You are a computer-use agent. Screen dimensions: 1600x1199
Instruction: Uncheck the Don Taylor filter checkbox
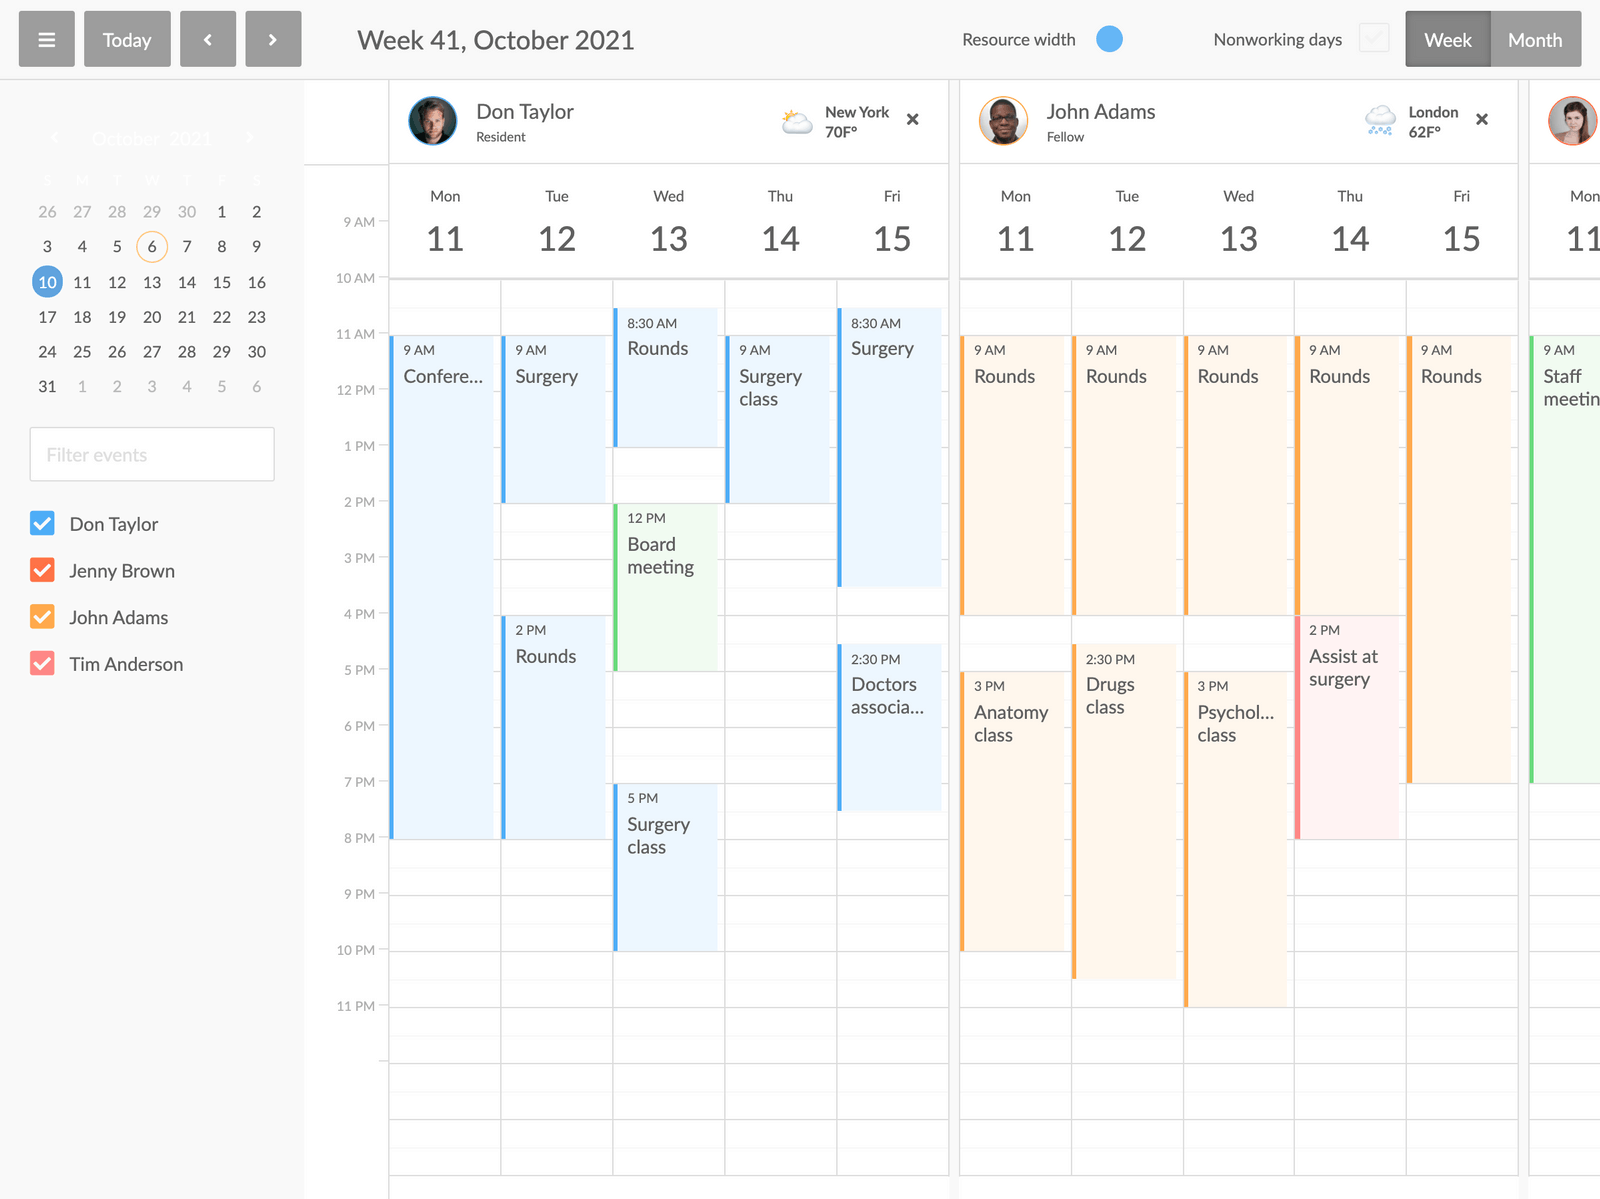coord(42,523)
